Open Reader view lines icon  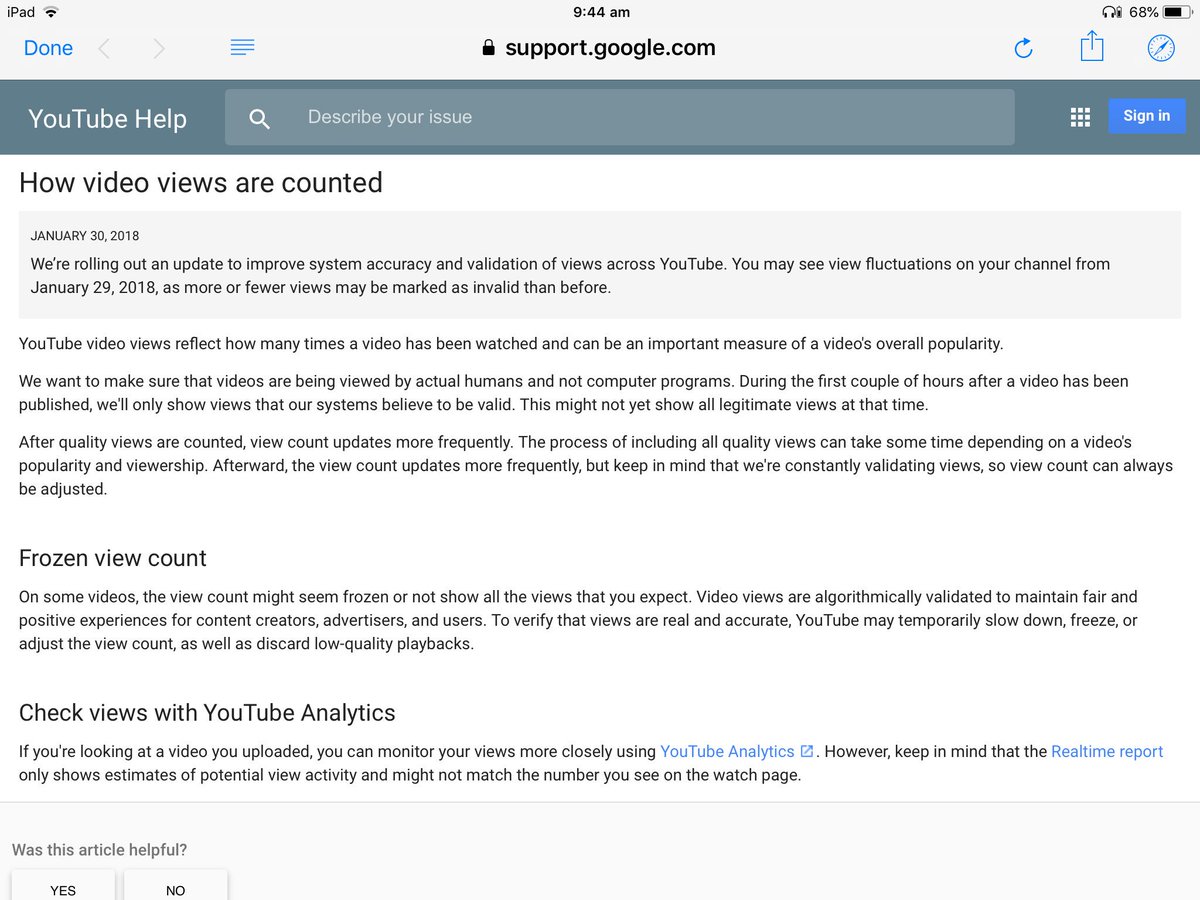coord(242,48)
